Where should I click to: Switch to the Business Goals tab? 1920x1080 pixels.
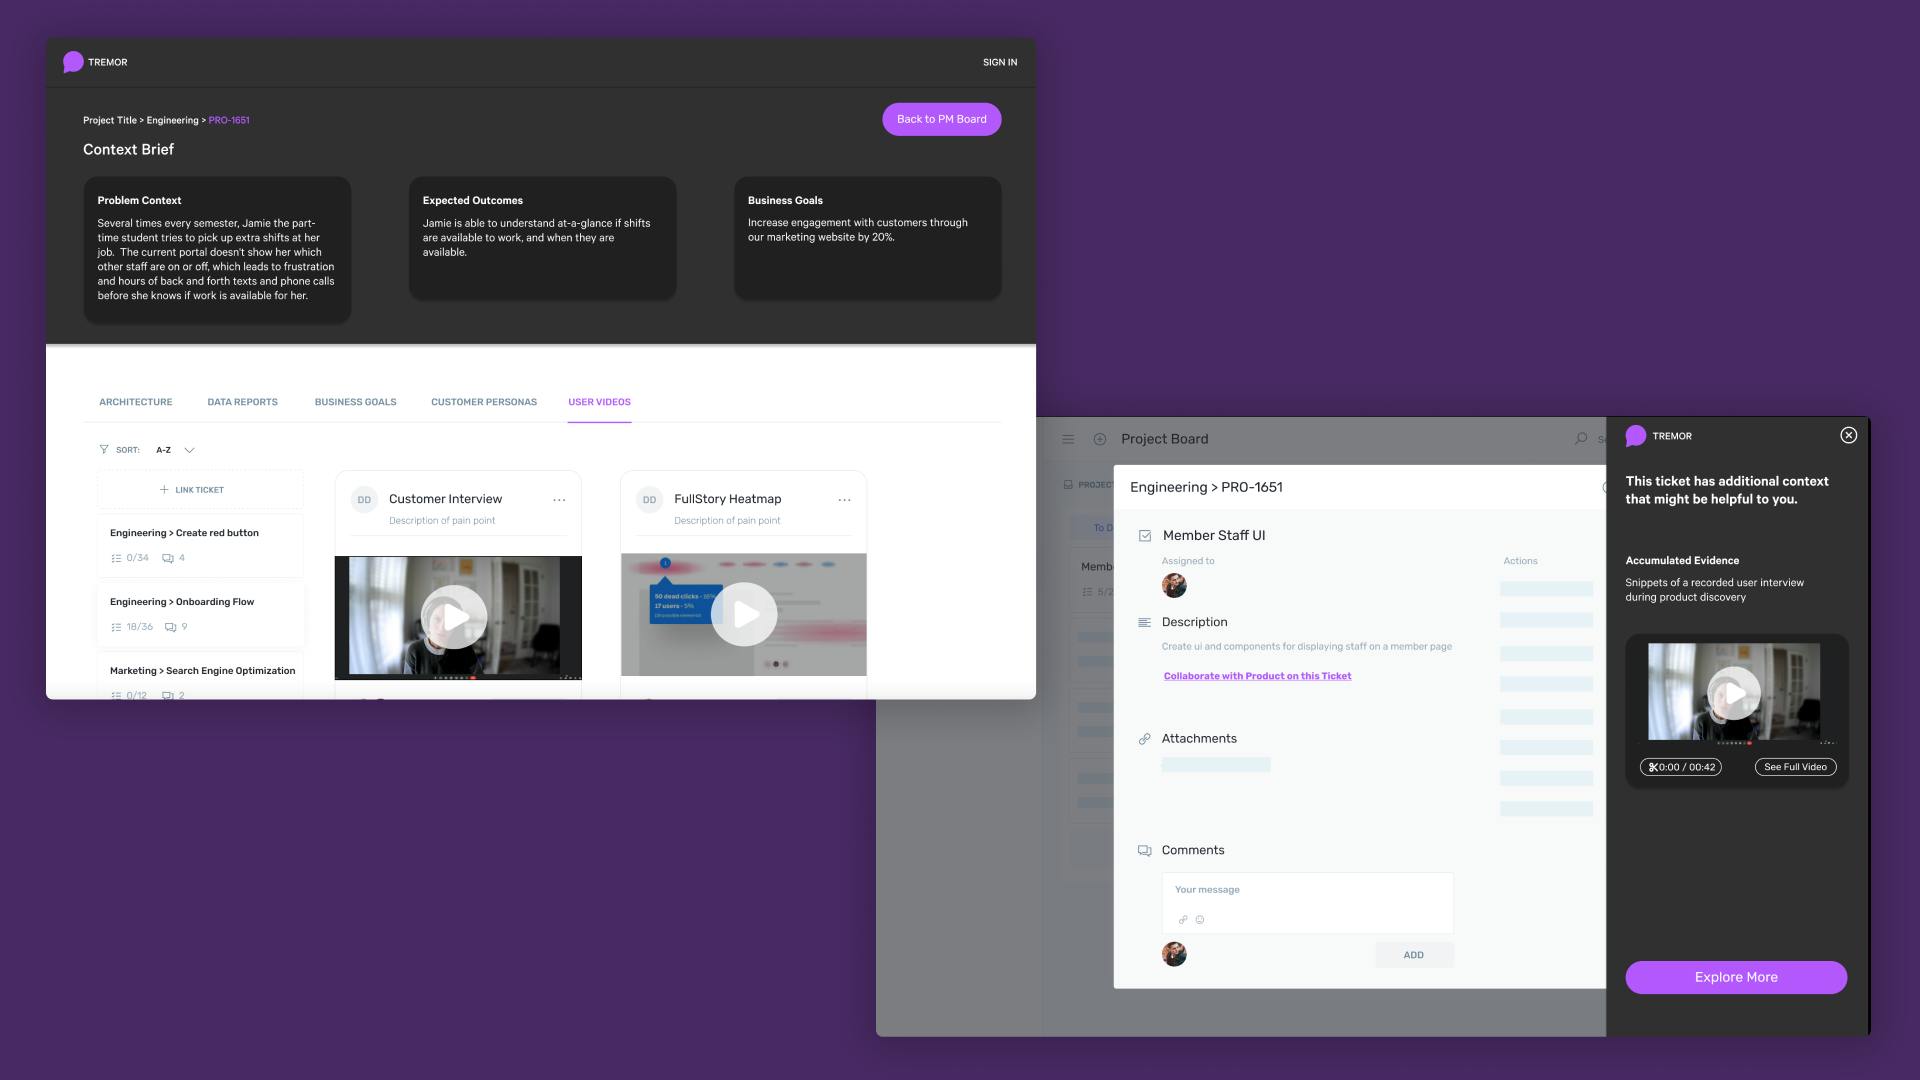click(x=356, y=402)
